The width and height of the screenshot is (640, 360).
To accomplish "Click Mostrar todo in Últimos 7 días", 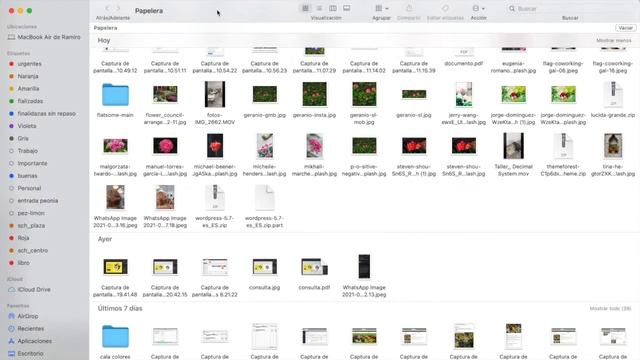I will (x=610, y=309).
